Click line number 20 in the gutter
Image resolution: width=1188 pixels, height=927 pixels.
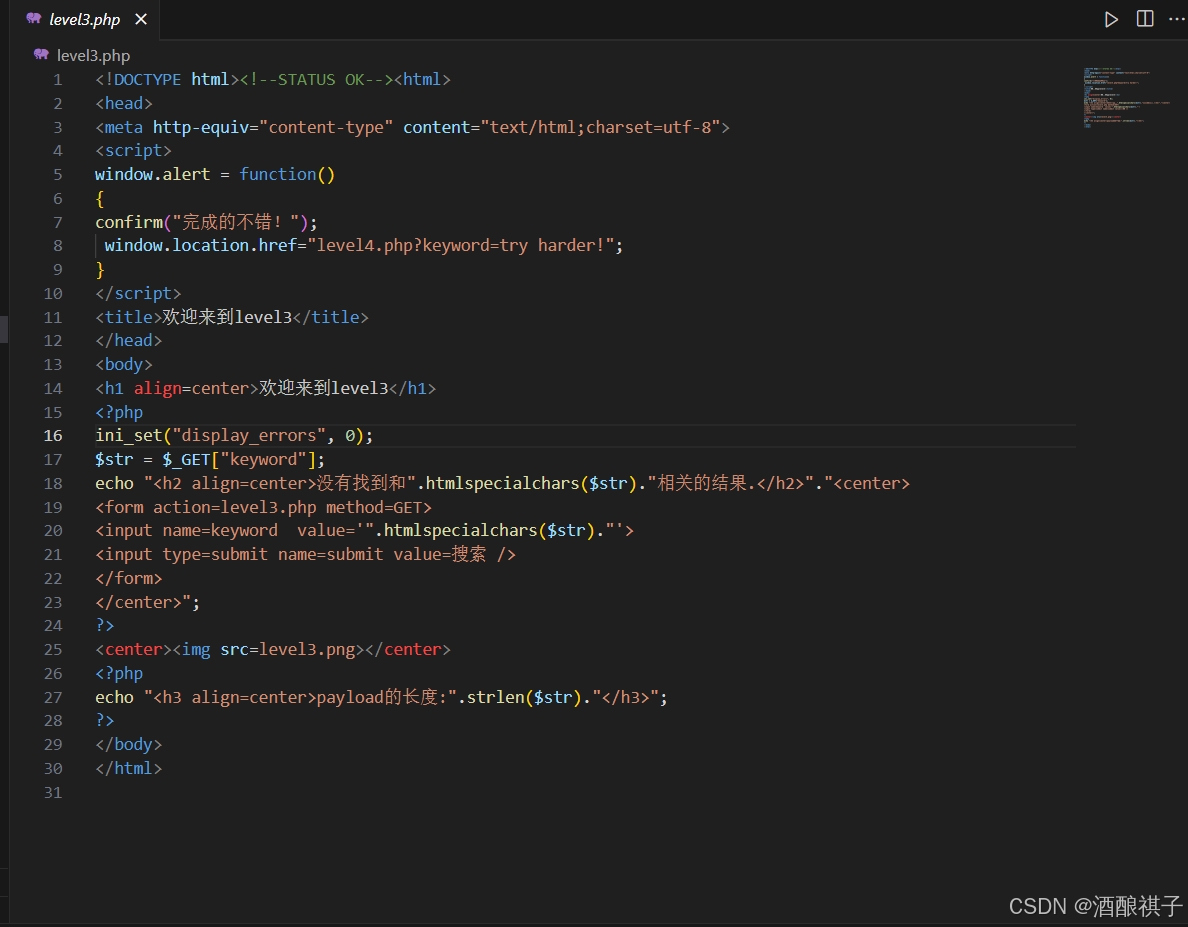pyautogui.click(x=53, y=531)
